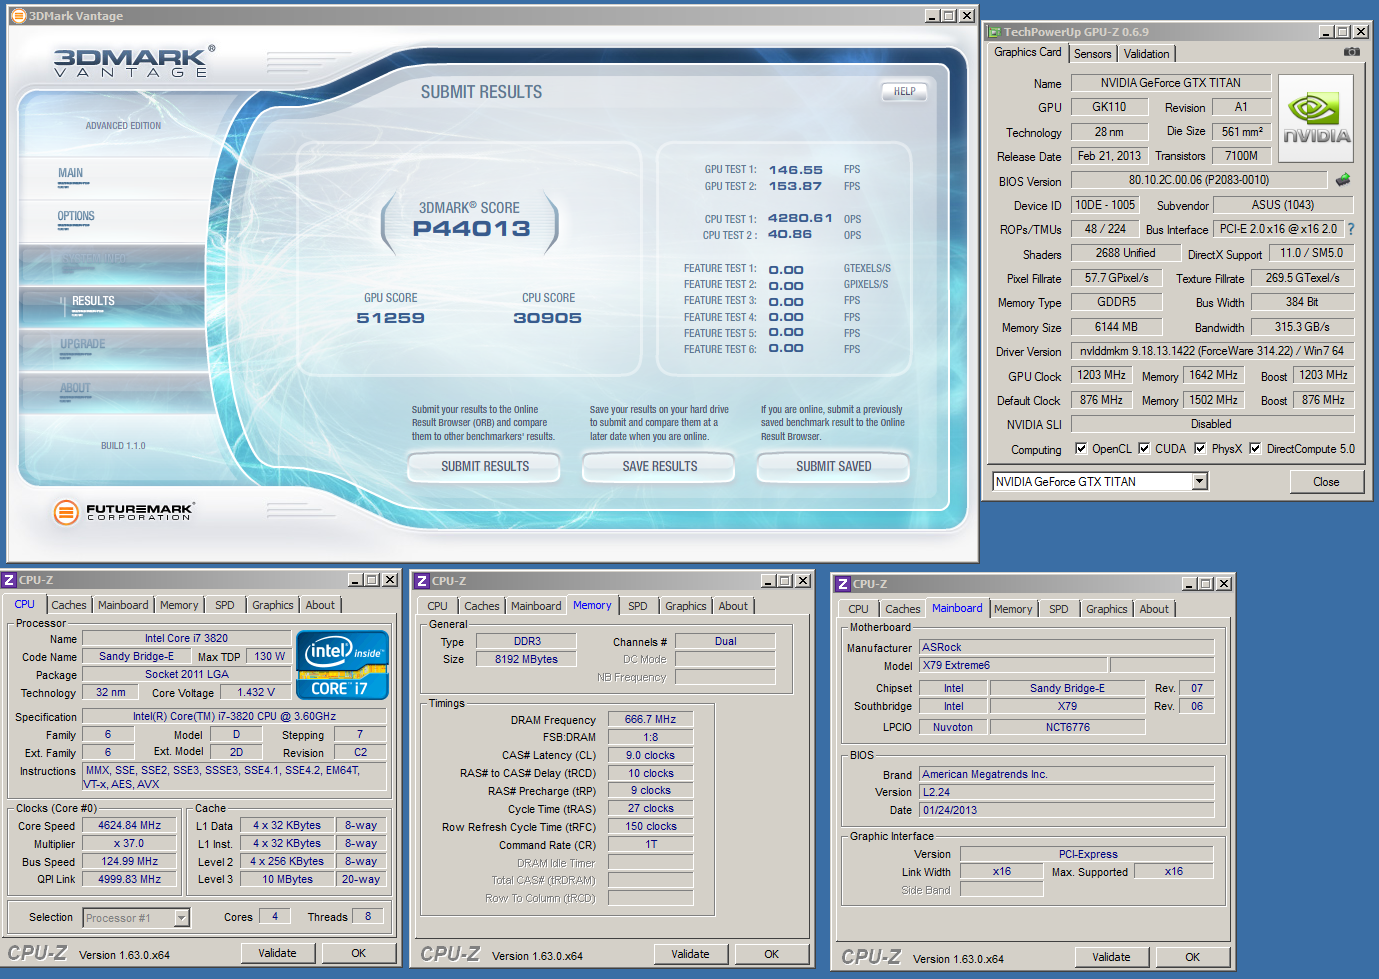Click the Core Voltage value 1.432 V

256,692
